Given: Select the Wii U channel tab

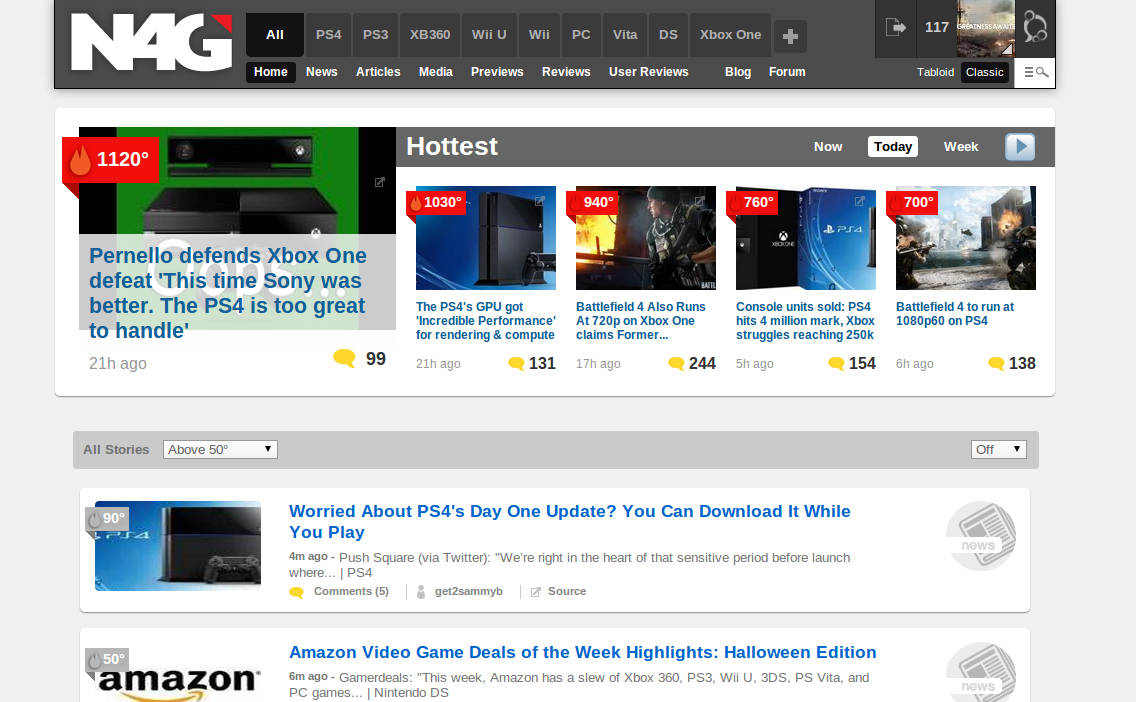Looking at the screenshot, I should pos(489,35).
